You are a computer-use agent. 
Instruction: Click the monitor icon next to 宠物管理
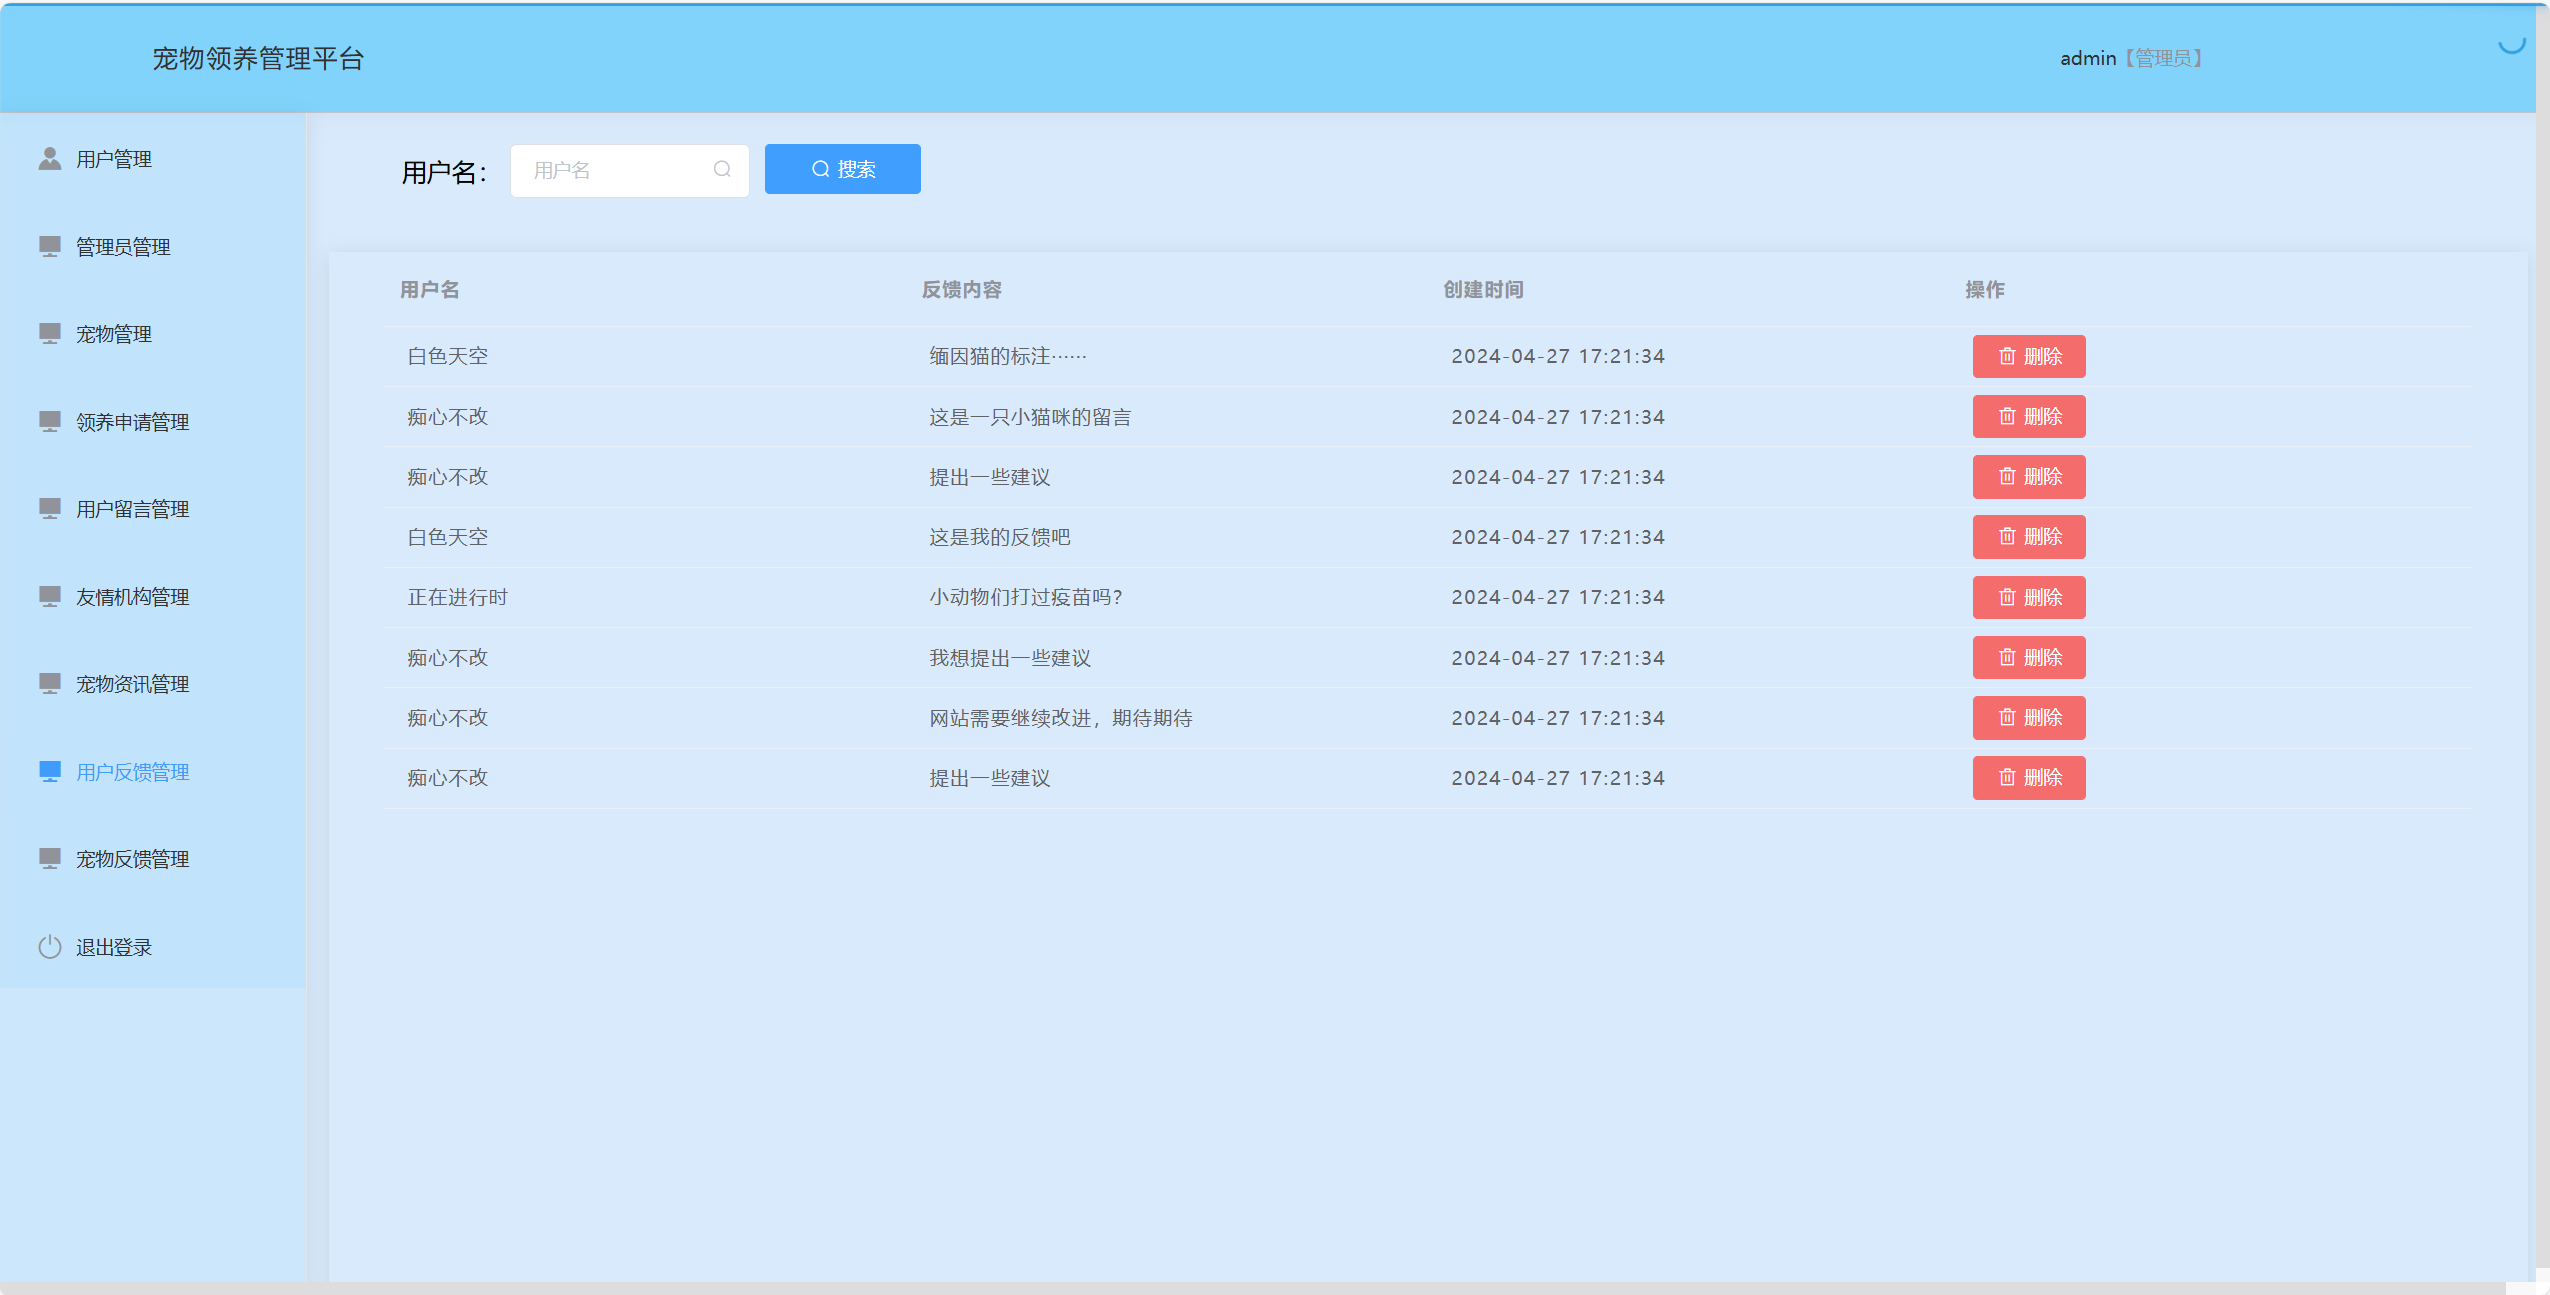pyautogui.click(x=50, y=333)
